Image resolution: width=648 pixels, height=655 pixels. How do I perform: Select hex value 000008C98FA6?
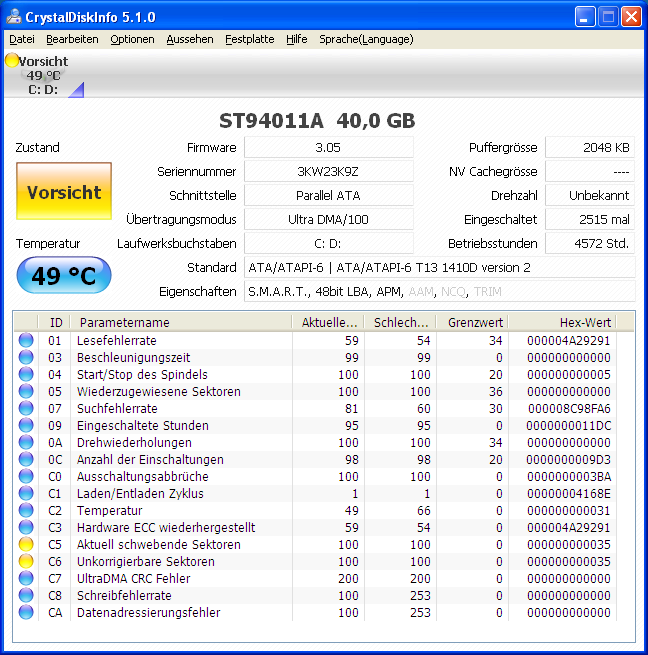(x=569, y=409)
